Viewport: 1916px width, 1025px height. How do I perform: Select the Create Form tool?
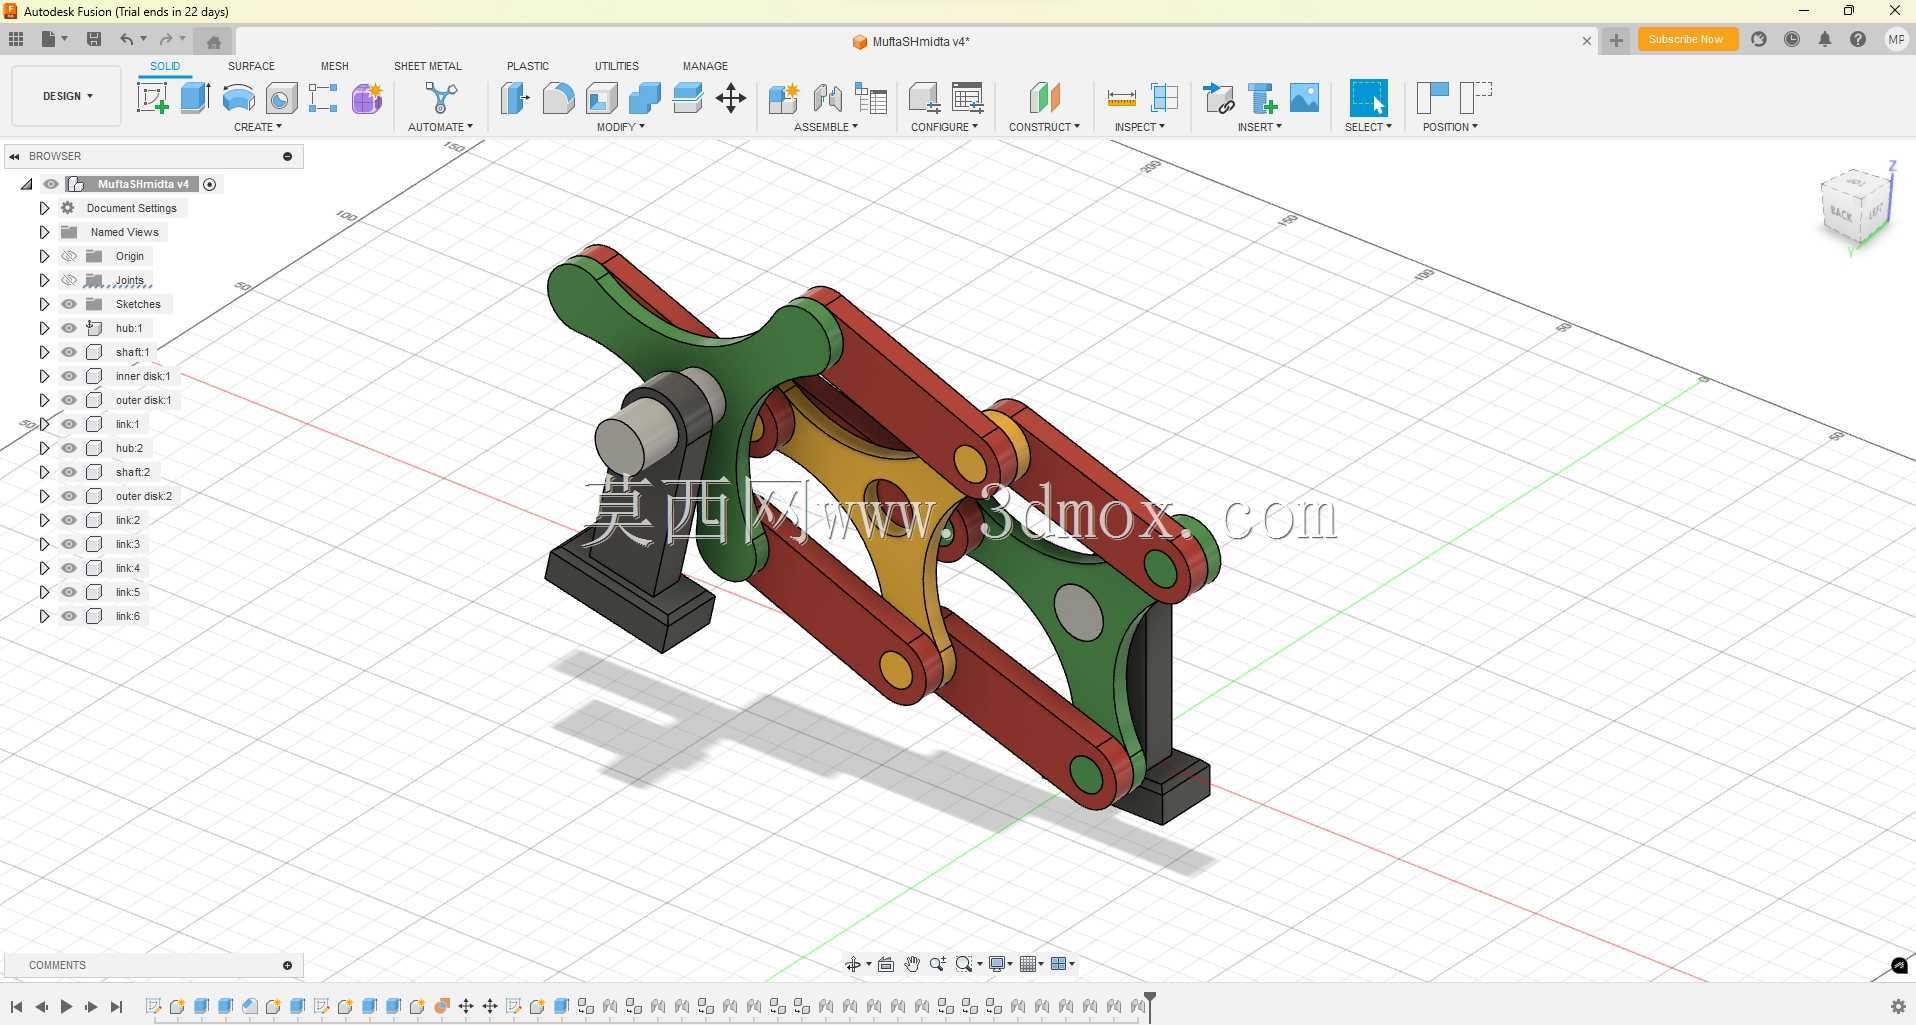click(x=367, y=98)
